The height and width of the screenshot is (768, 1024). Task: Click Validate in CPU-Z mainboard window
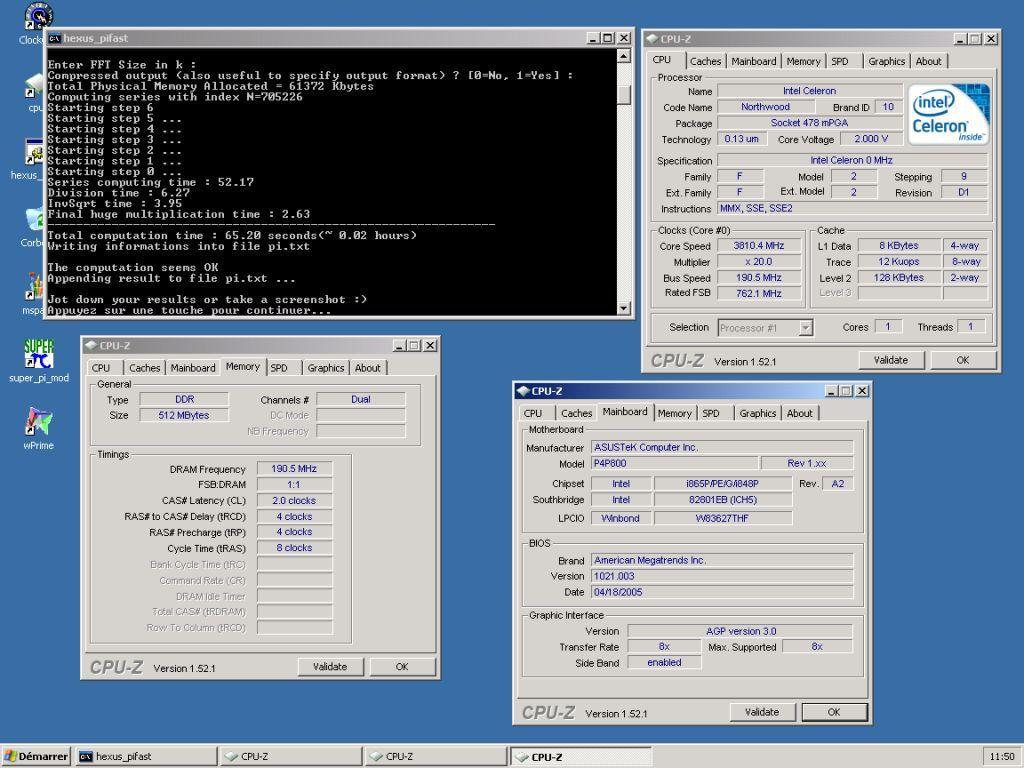click(762, 712)
